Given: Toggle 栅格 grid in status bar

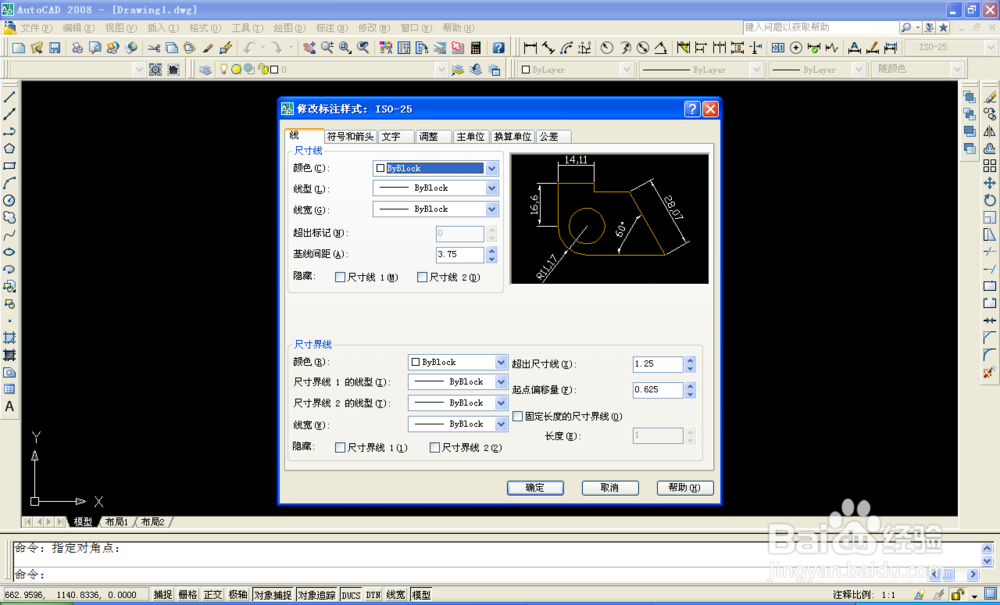Looking at the screenshot, I should click(188, 595).
